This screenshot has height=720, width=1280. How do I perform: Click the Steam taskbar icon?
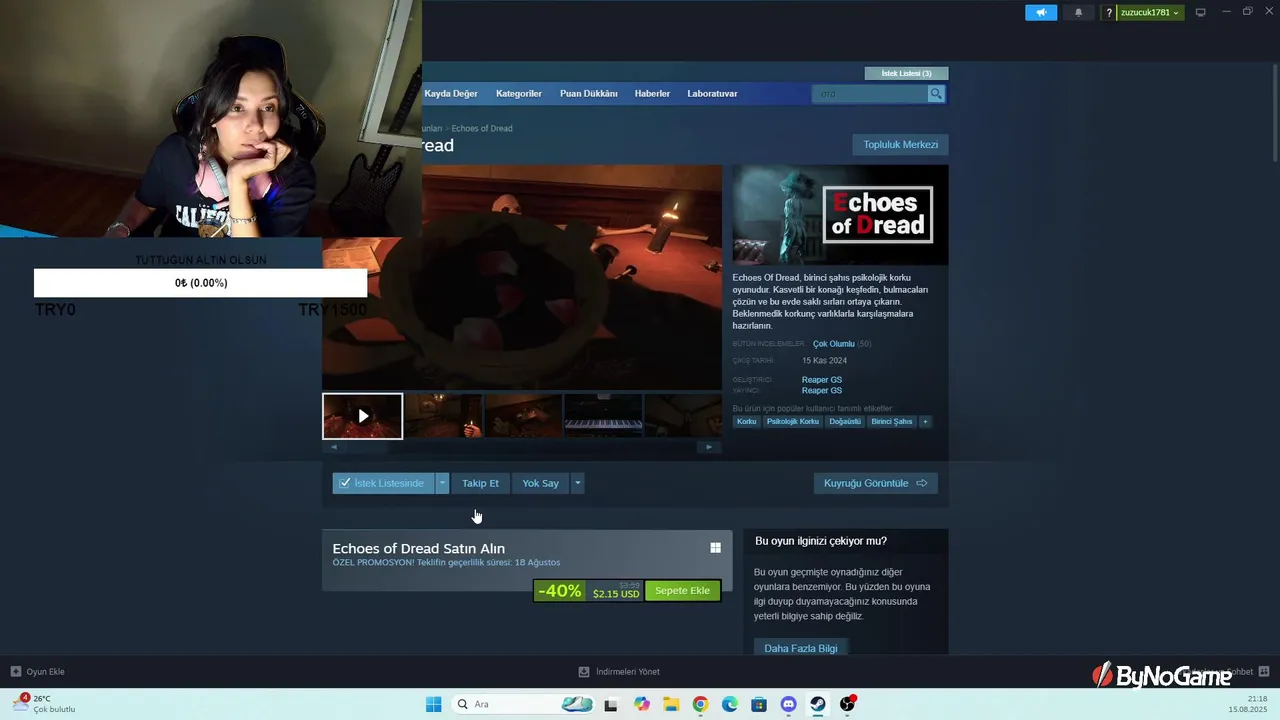[x=818, y=704]
